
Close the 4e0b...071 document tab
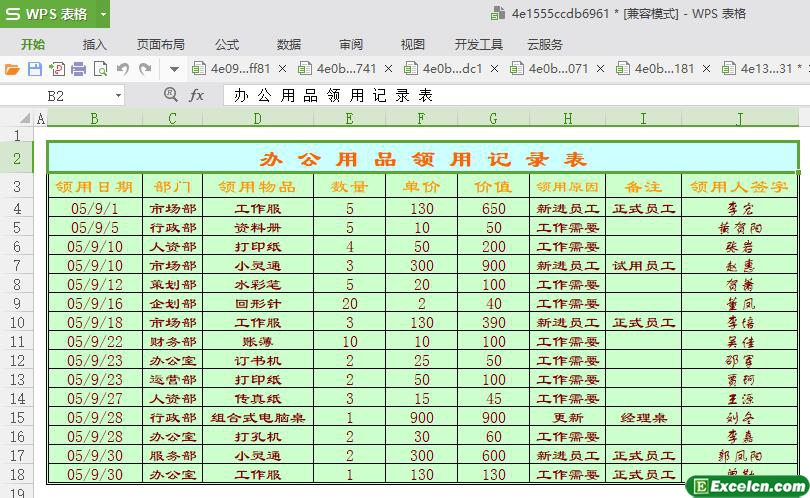[600, 69]
